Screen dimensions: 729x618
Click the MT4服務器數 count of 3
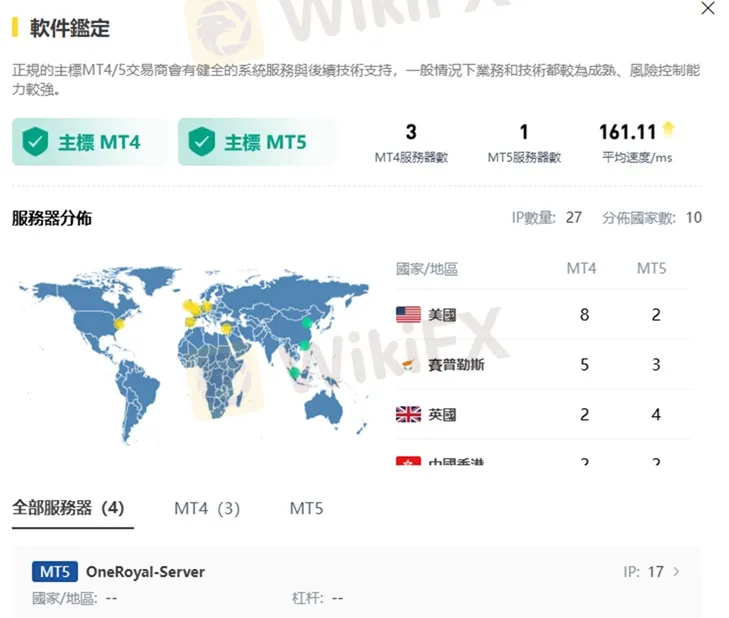pyautogui.click(x=411, y=132)
